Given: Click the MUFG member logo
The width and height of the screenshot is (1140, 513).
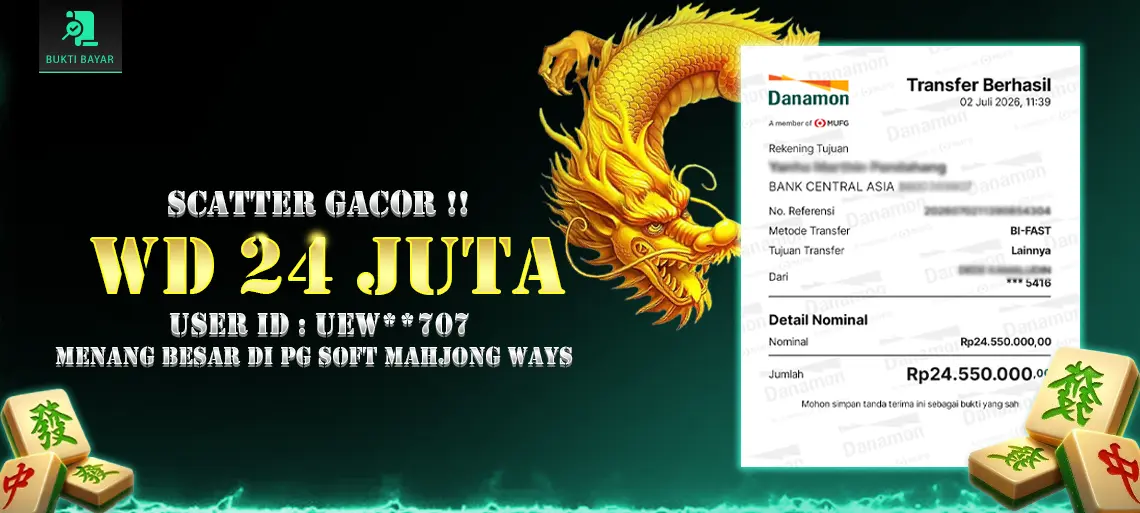Looking at the screenshot, I should (831, 123).
